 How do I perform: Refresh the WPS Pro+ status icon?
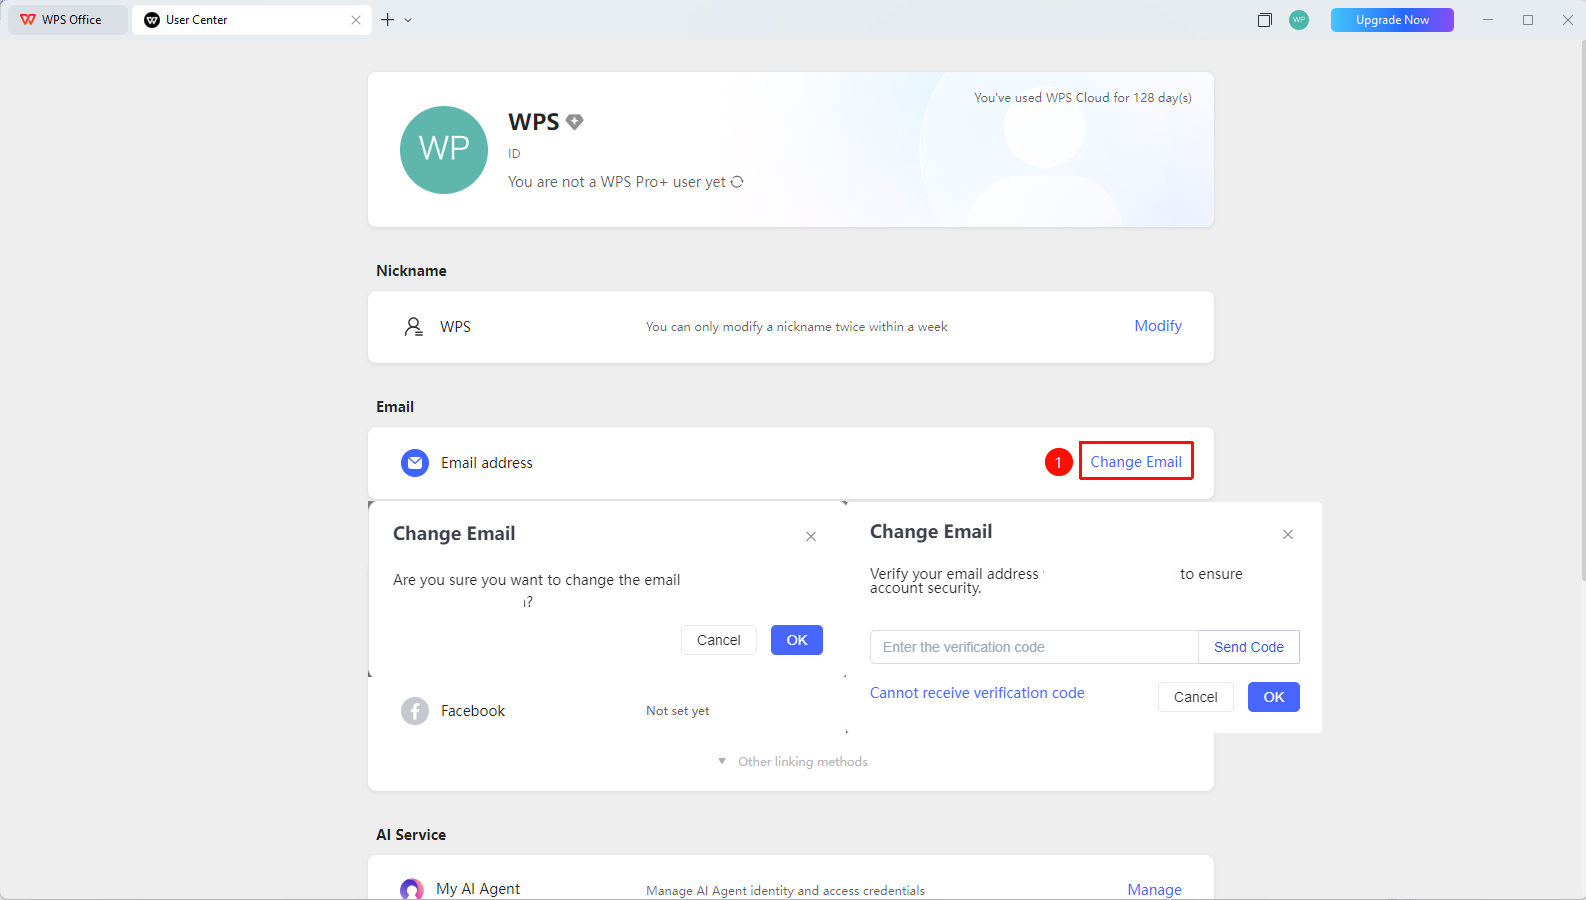click(x=737, y=182)
